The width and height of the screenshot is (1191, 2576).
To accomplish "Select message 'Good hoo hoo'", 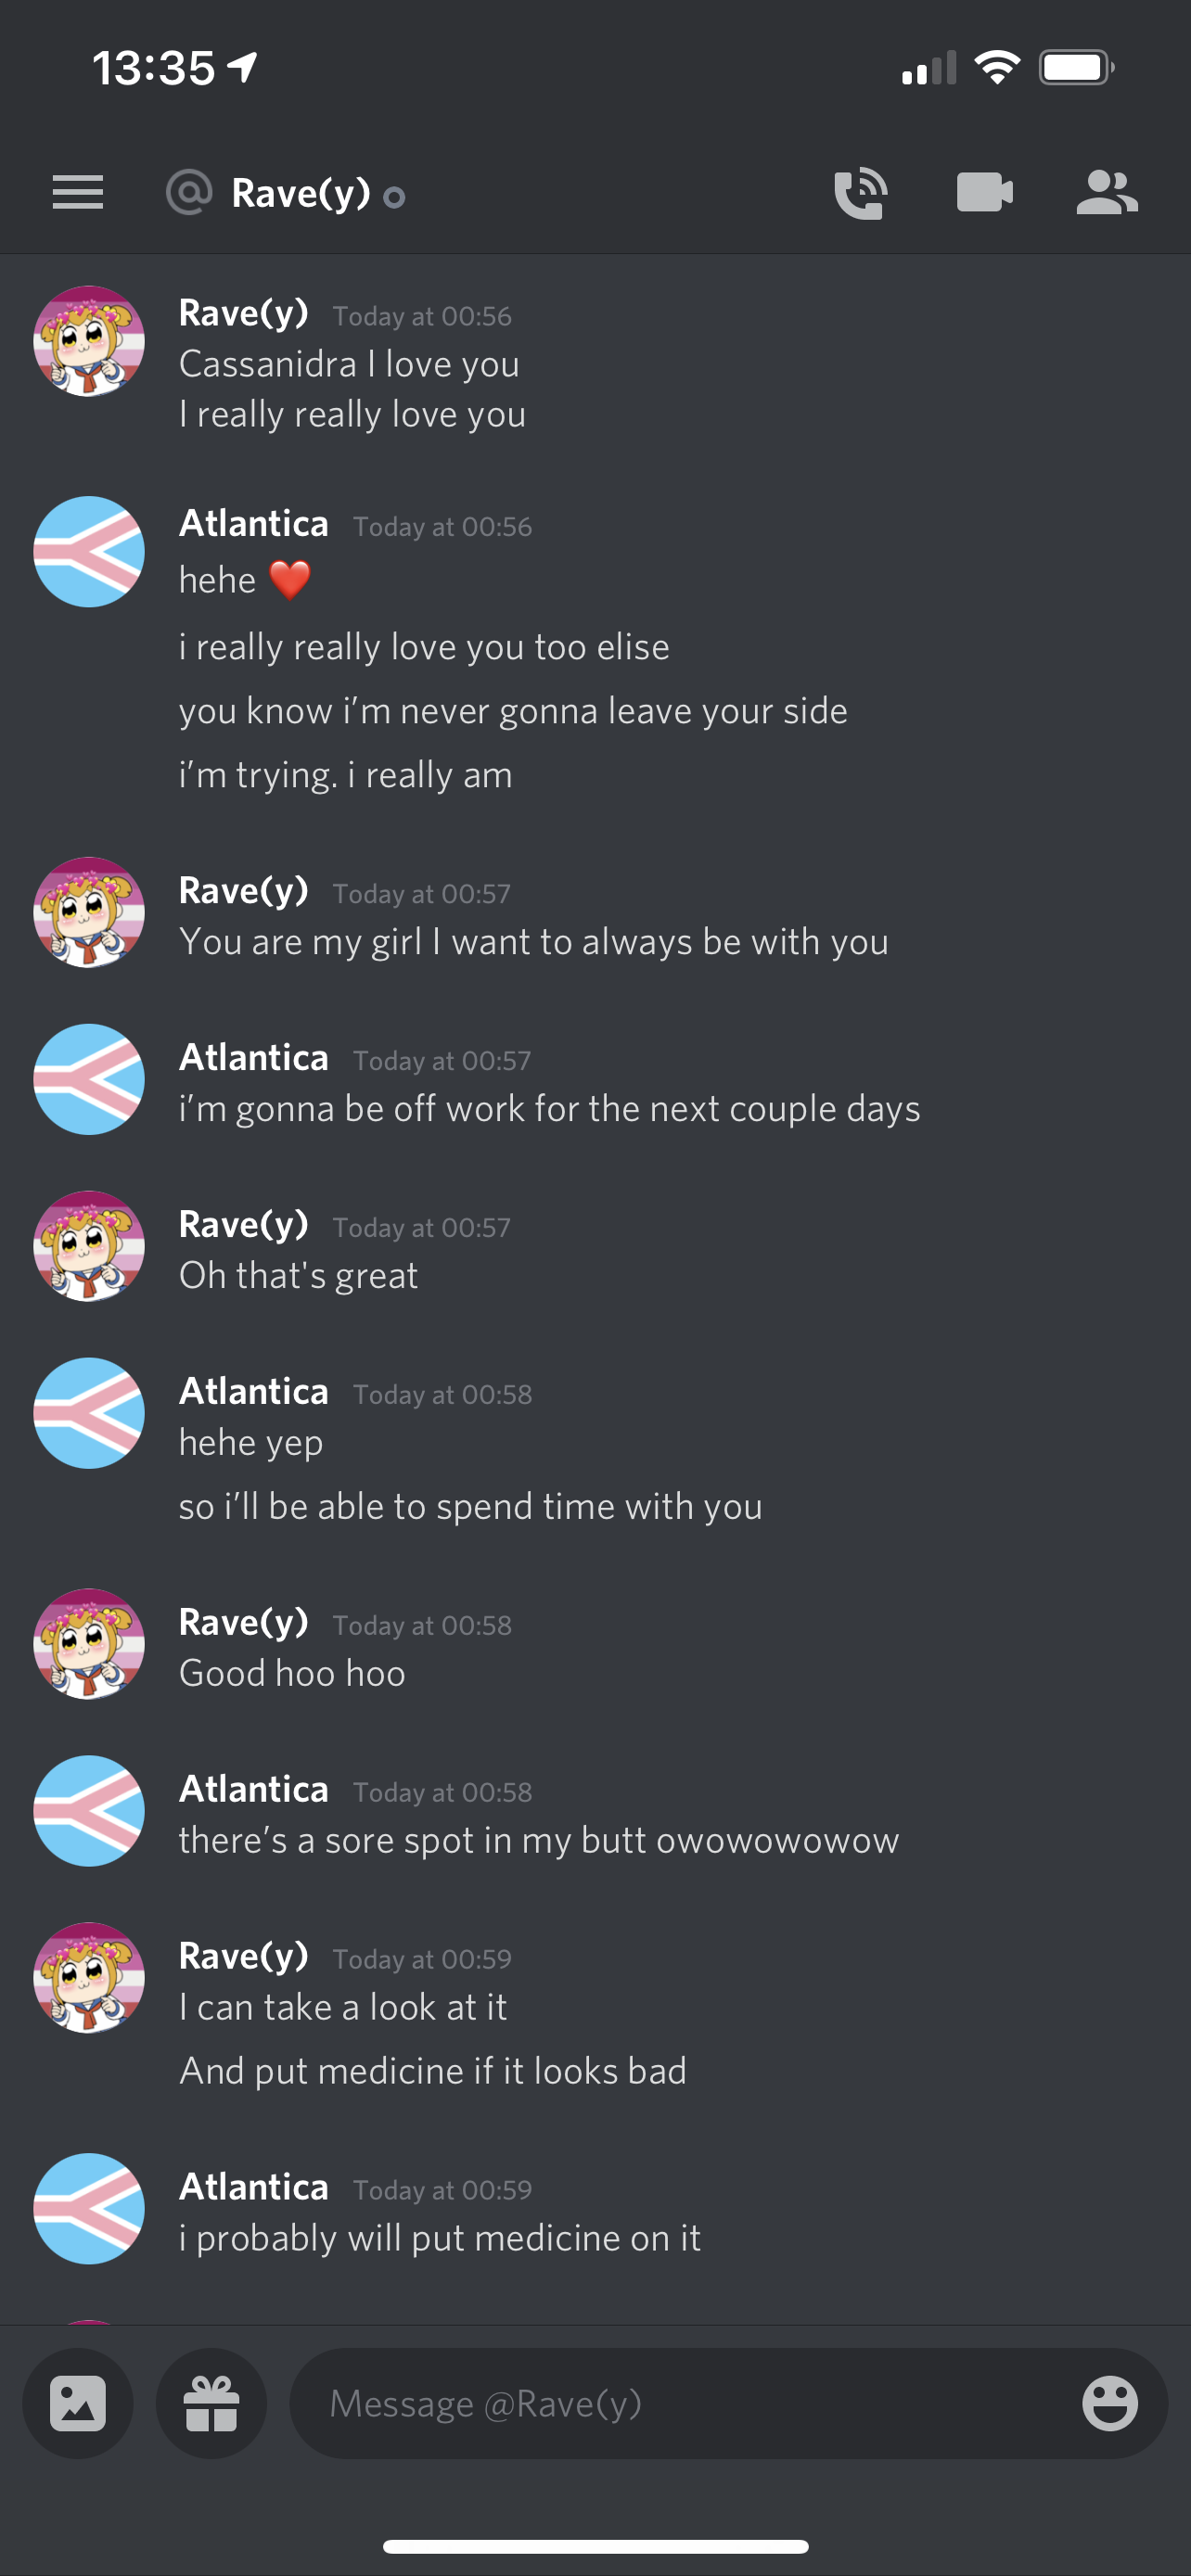I will click(292, 1673).
